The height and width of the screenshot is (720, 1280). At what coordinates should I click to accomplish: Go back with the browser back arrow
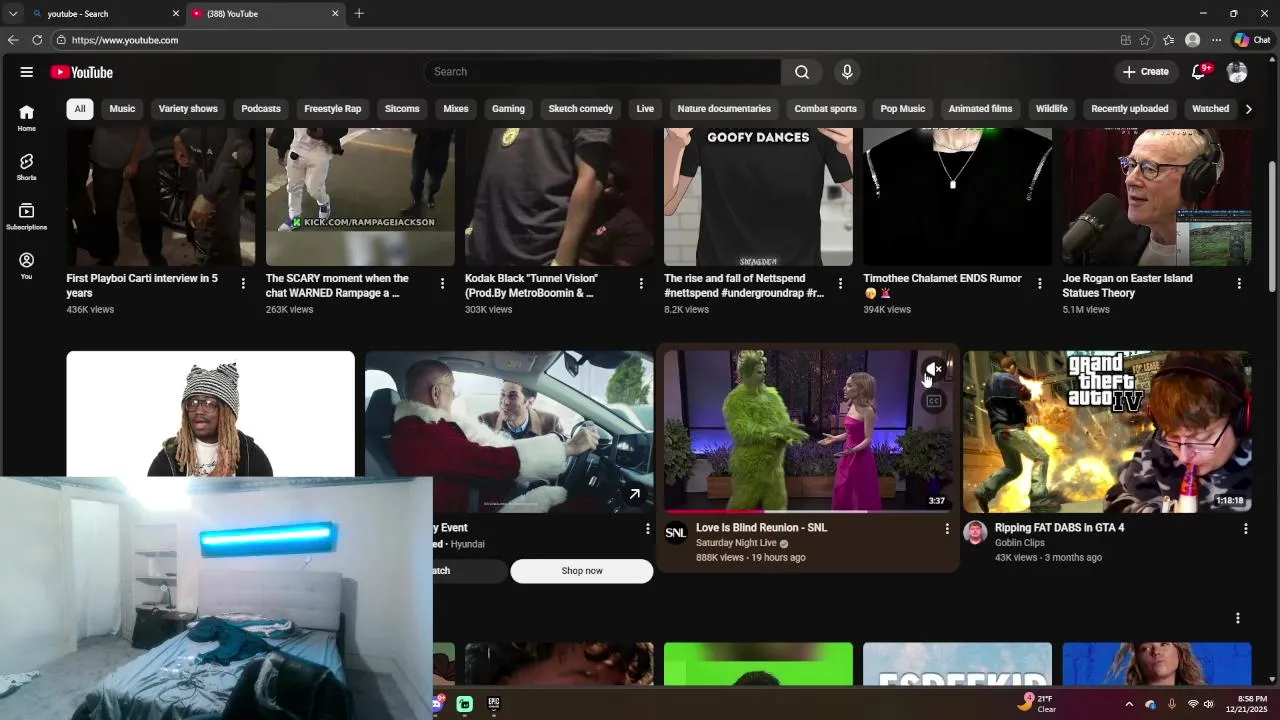(x=13, y=40)
